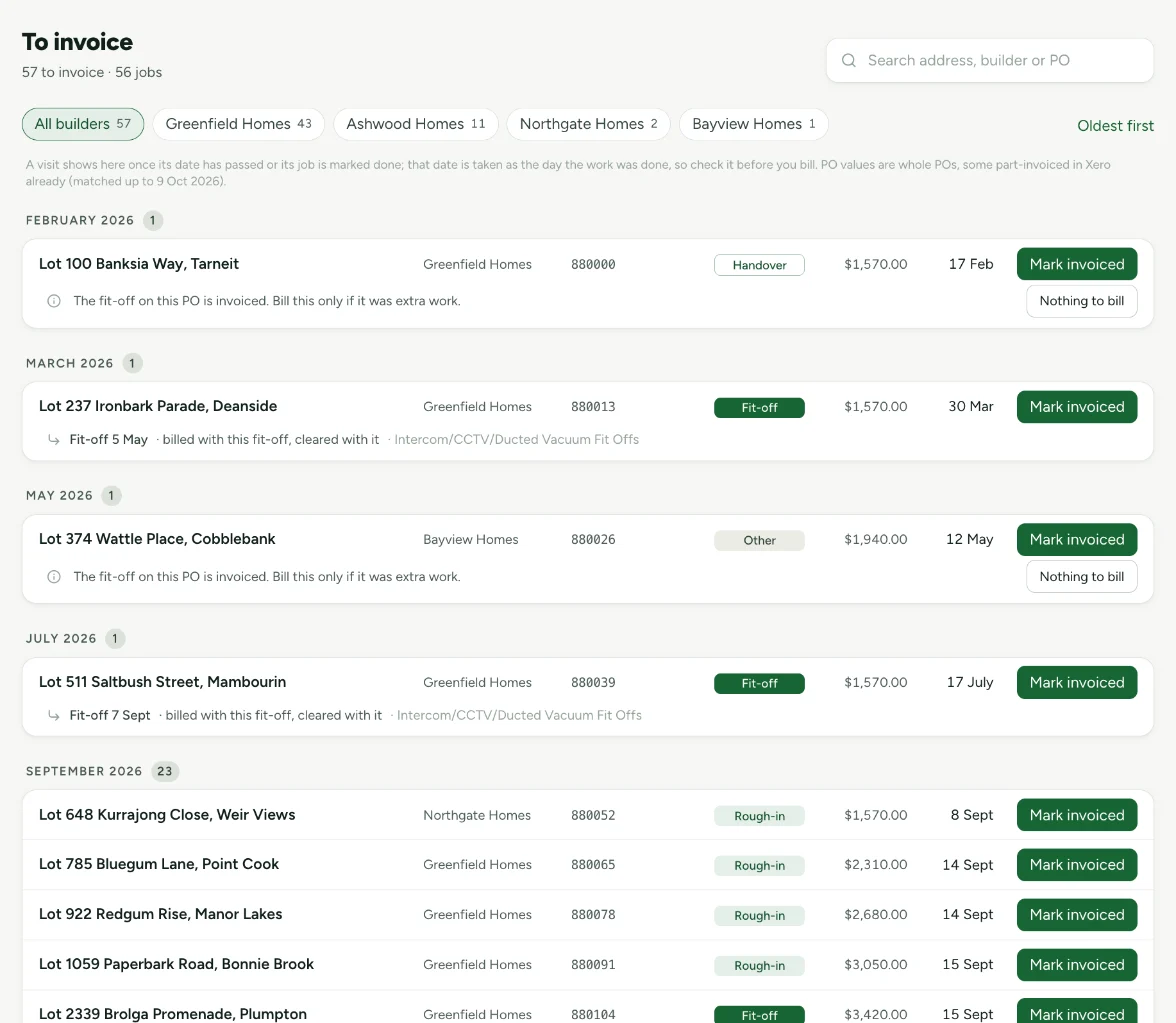Image resolution: width=1176 pixels, height=1023 pixels.
Task: Mark Lot 1059 Paperbark Road as invoiced
Action: pyautogui.click(x=1077, y=964)
